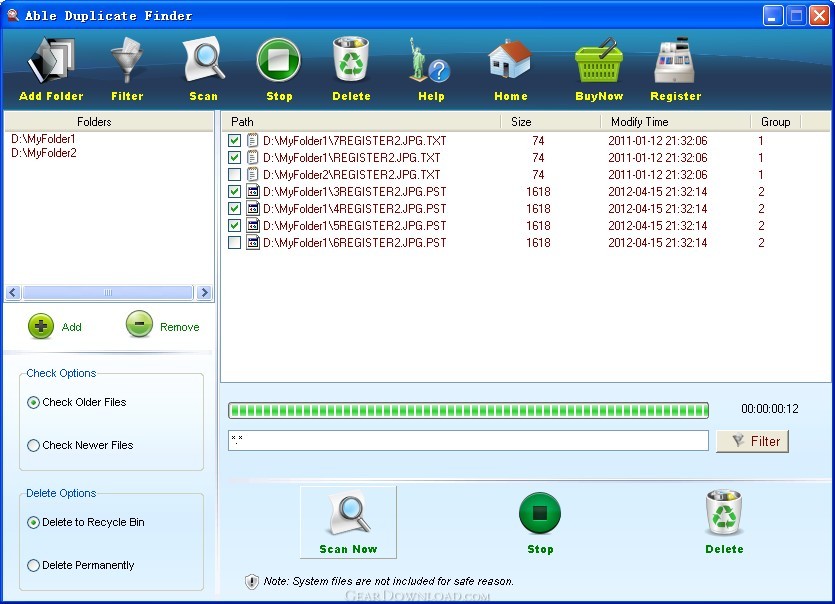Maximize the Able Duplicate Finder window

(x=796, y=15)
